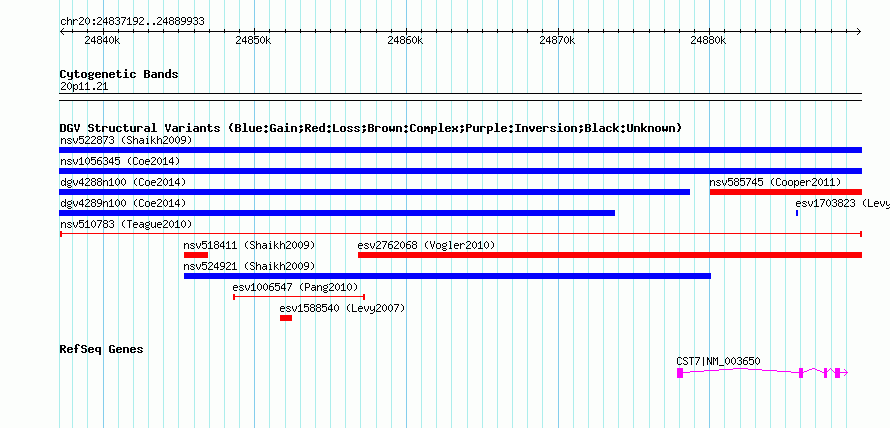Click the RefSeq Genes track title
The image size is (890, 428).
(x=101, y=349)
